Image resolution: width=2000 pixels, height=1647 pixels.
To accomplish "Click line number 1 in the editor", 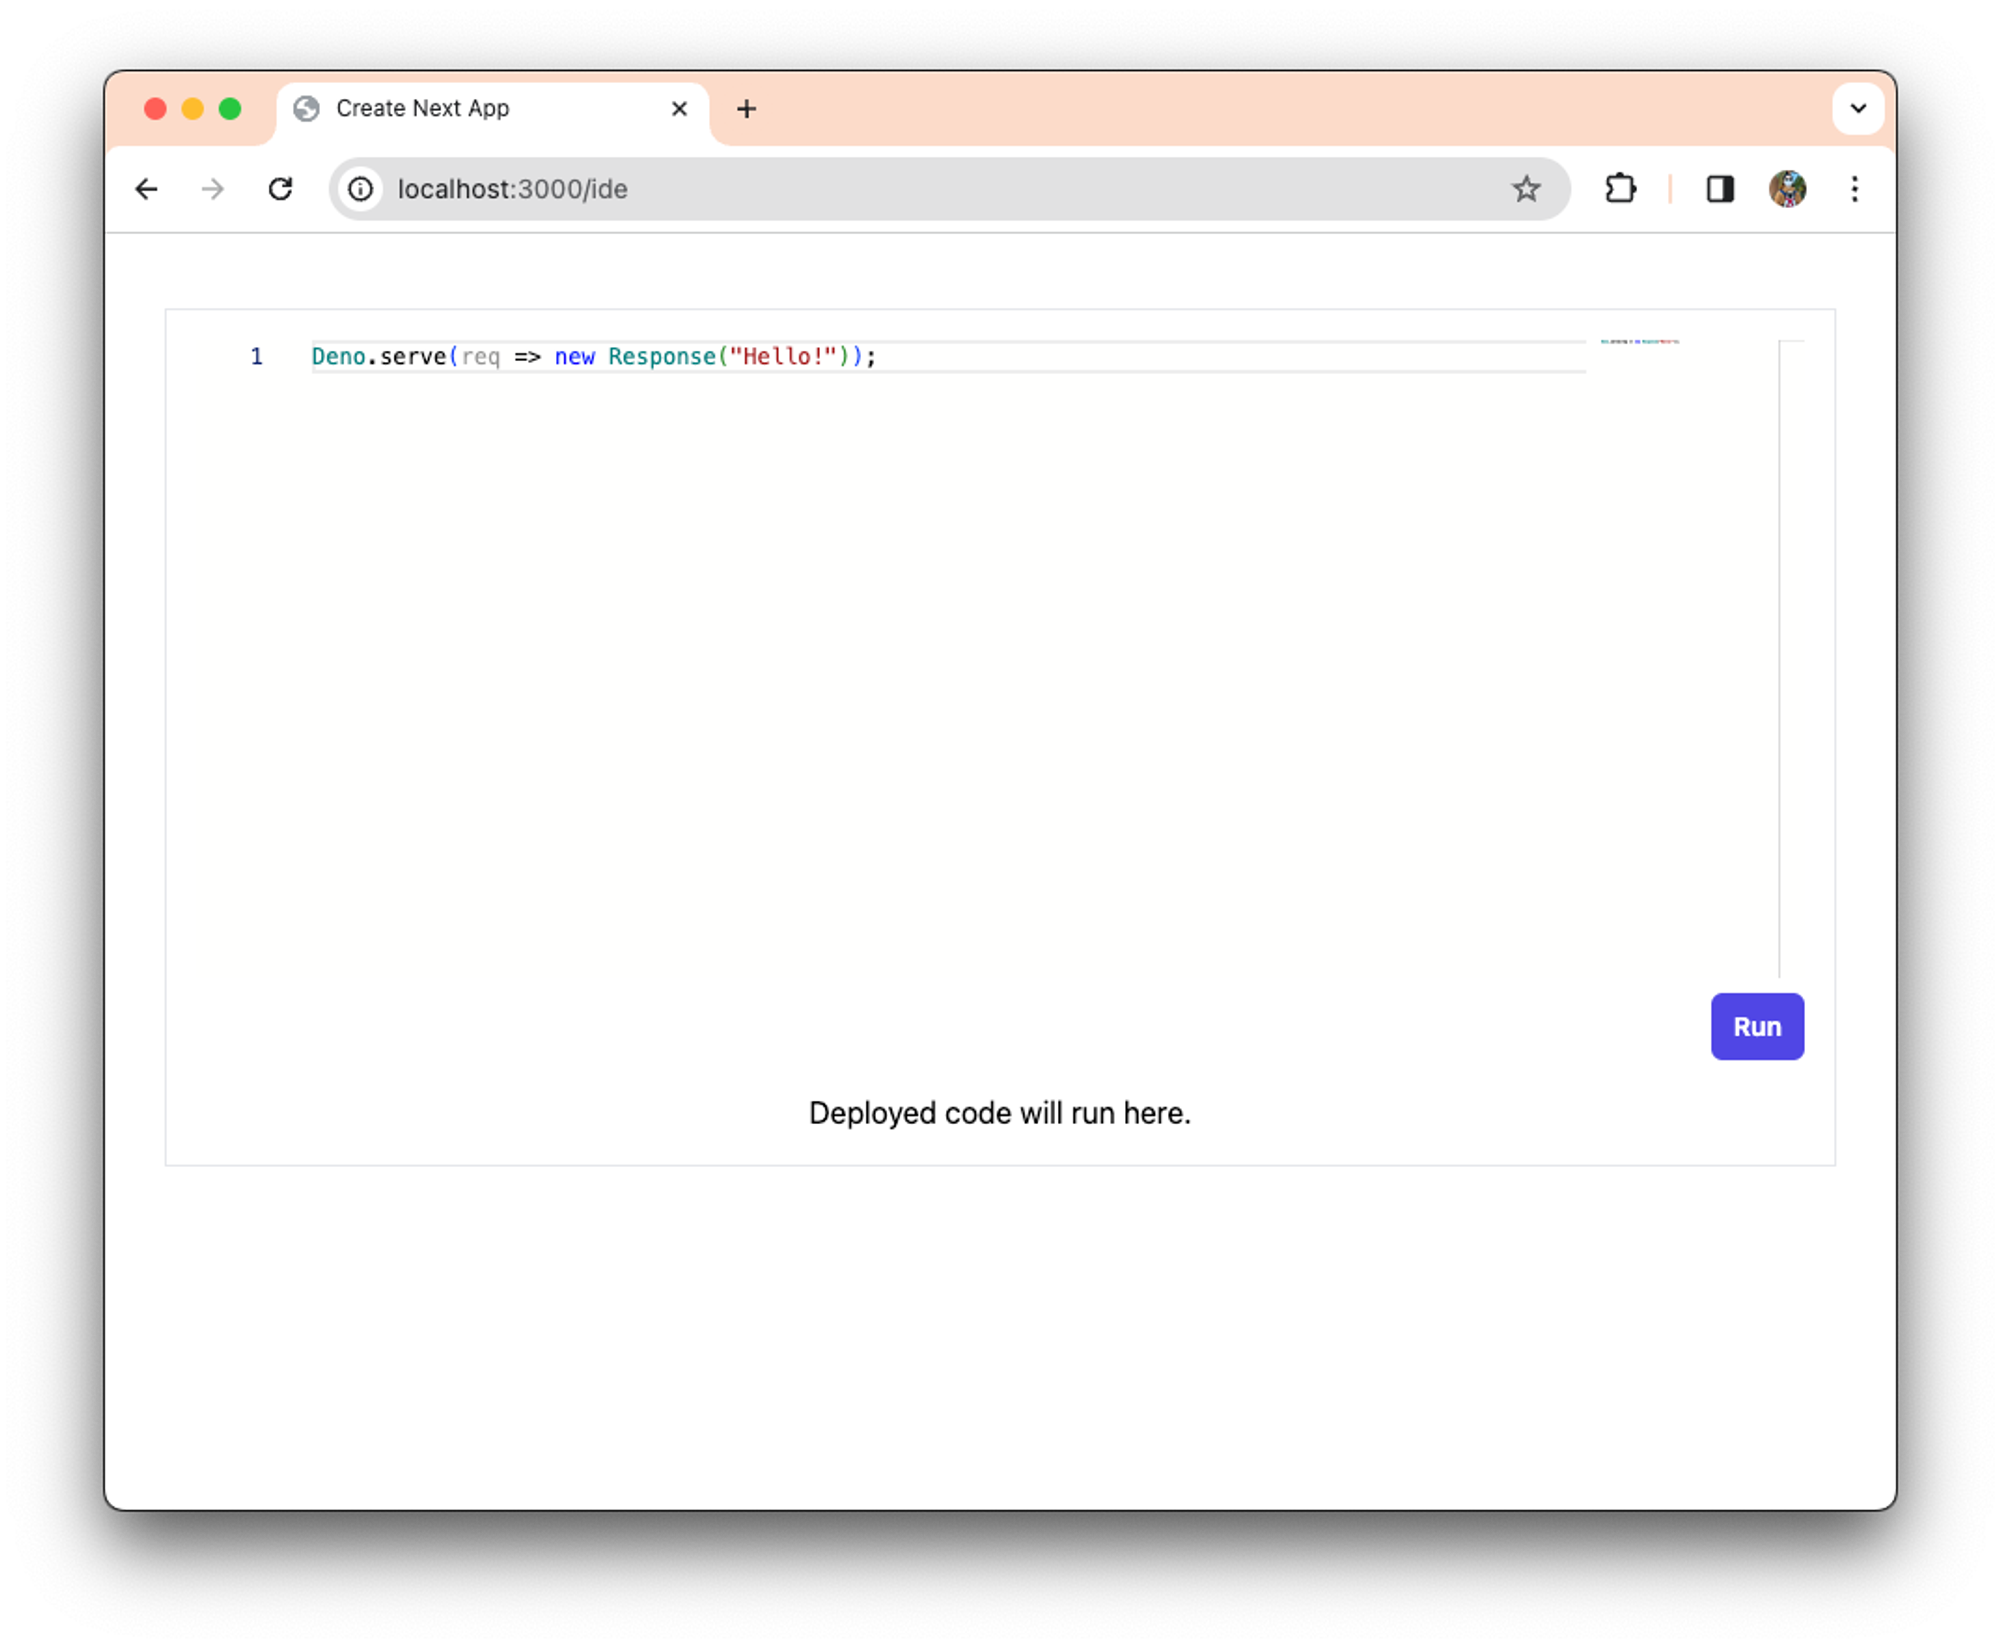I will coord(257,356).
